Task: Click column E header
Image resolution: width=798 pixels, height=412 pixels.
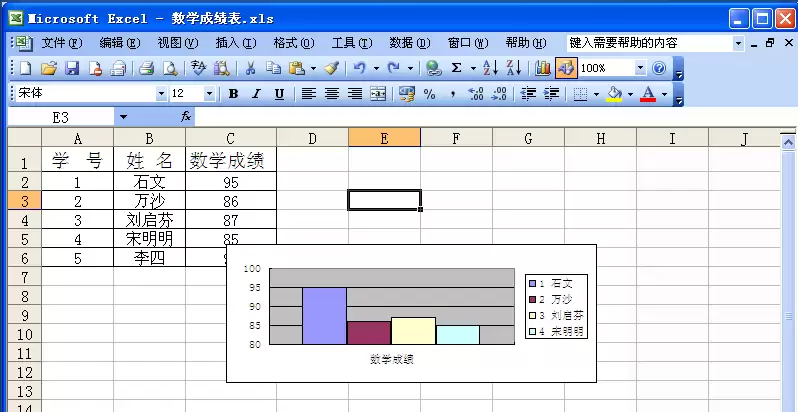Action: point(385,137)
